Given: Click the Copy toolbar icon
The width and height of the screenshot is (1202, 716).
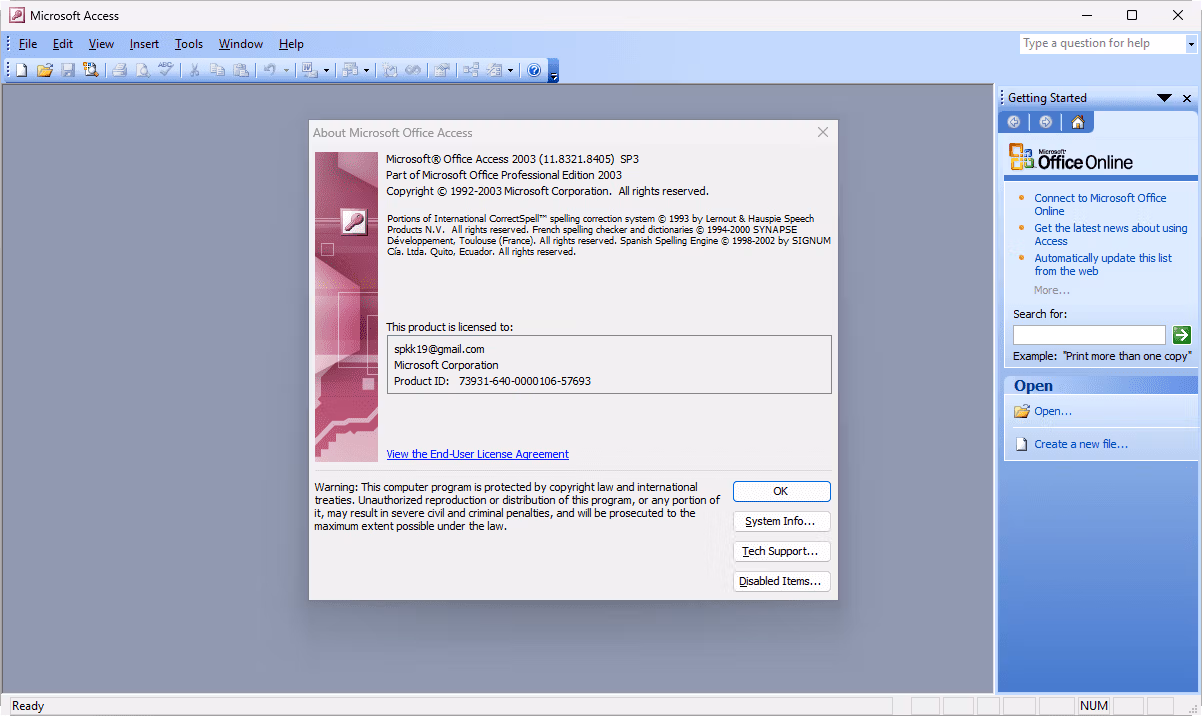Looking at the screenshot, I should coord(218,70).
